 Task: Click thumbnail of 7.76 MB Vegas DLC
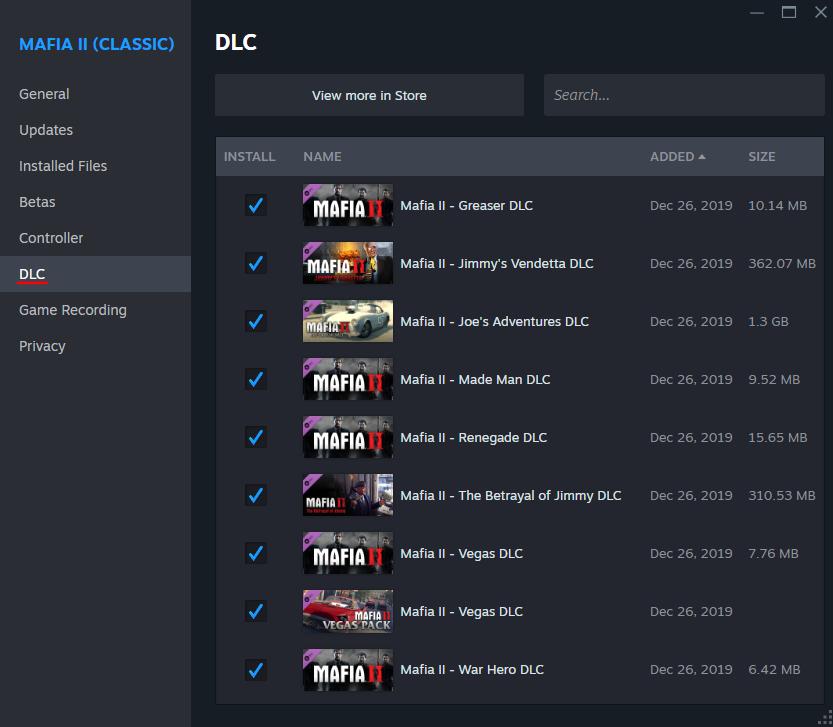pyautogui.click(x=348, y=553)
